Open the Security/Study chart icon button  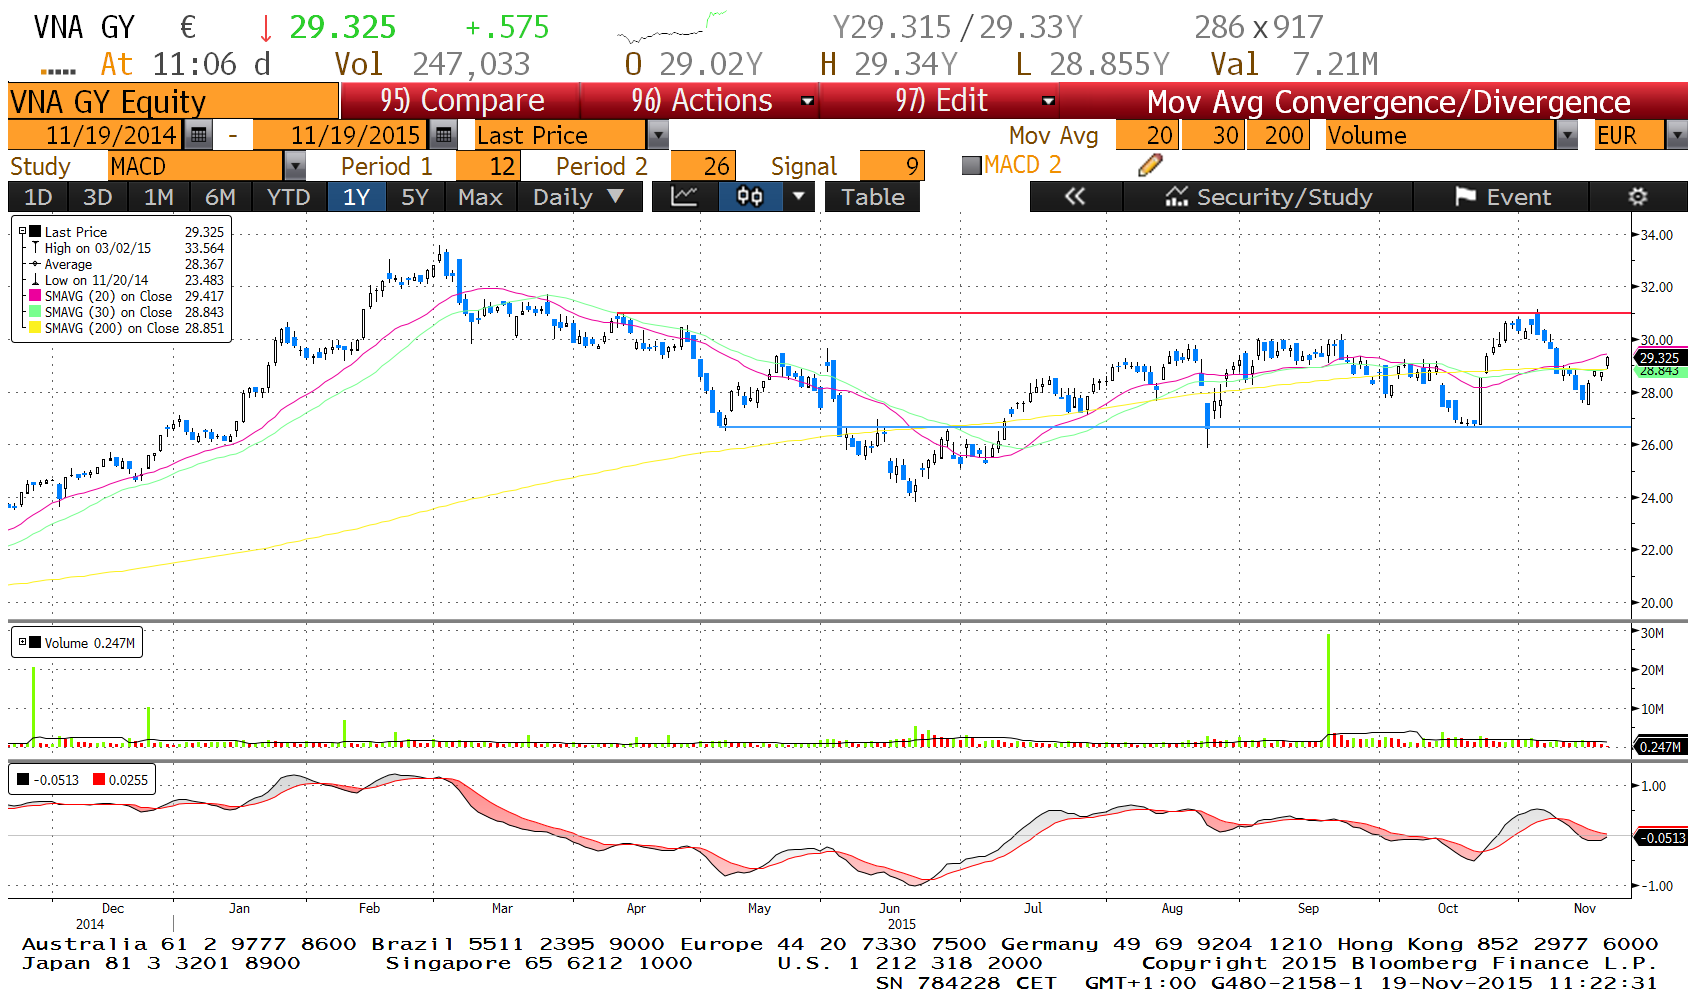click(x=1268, y=197)
